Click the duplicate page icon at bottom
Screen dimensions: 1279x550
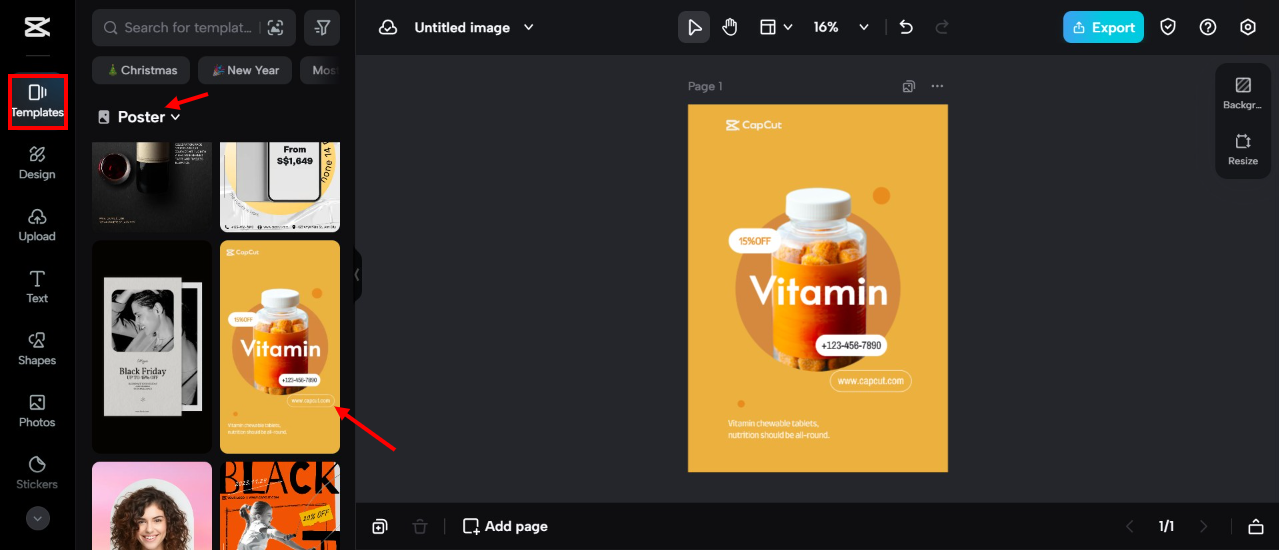[380, 526]
